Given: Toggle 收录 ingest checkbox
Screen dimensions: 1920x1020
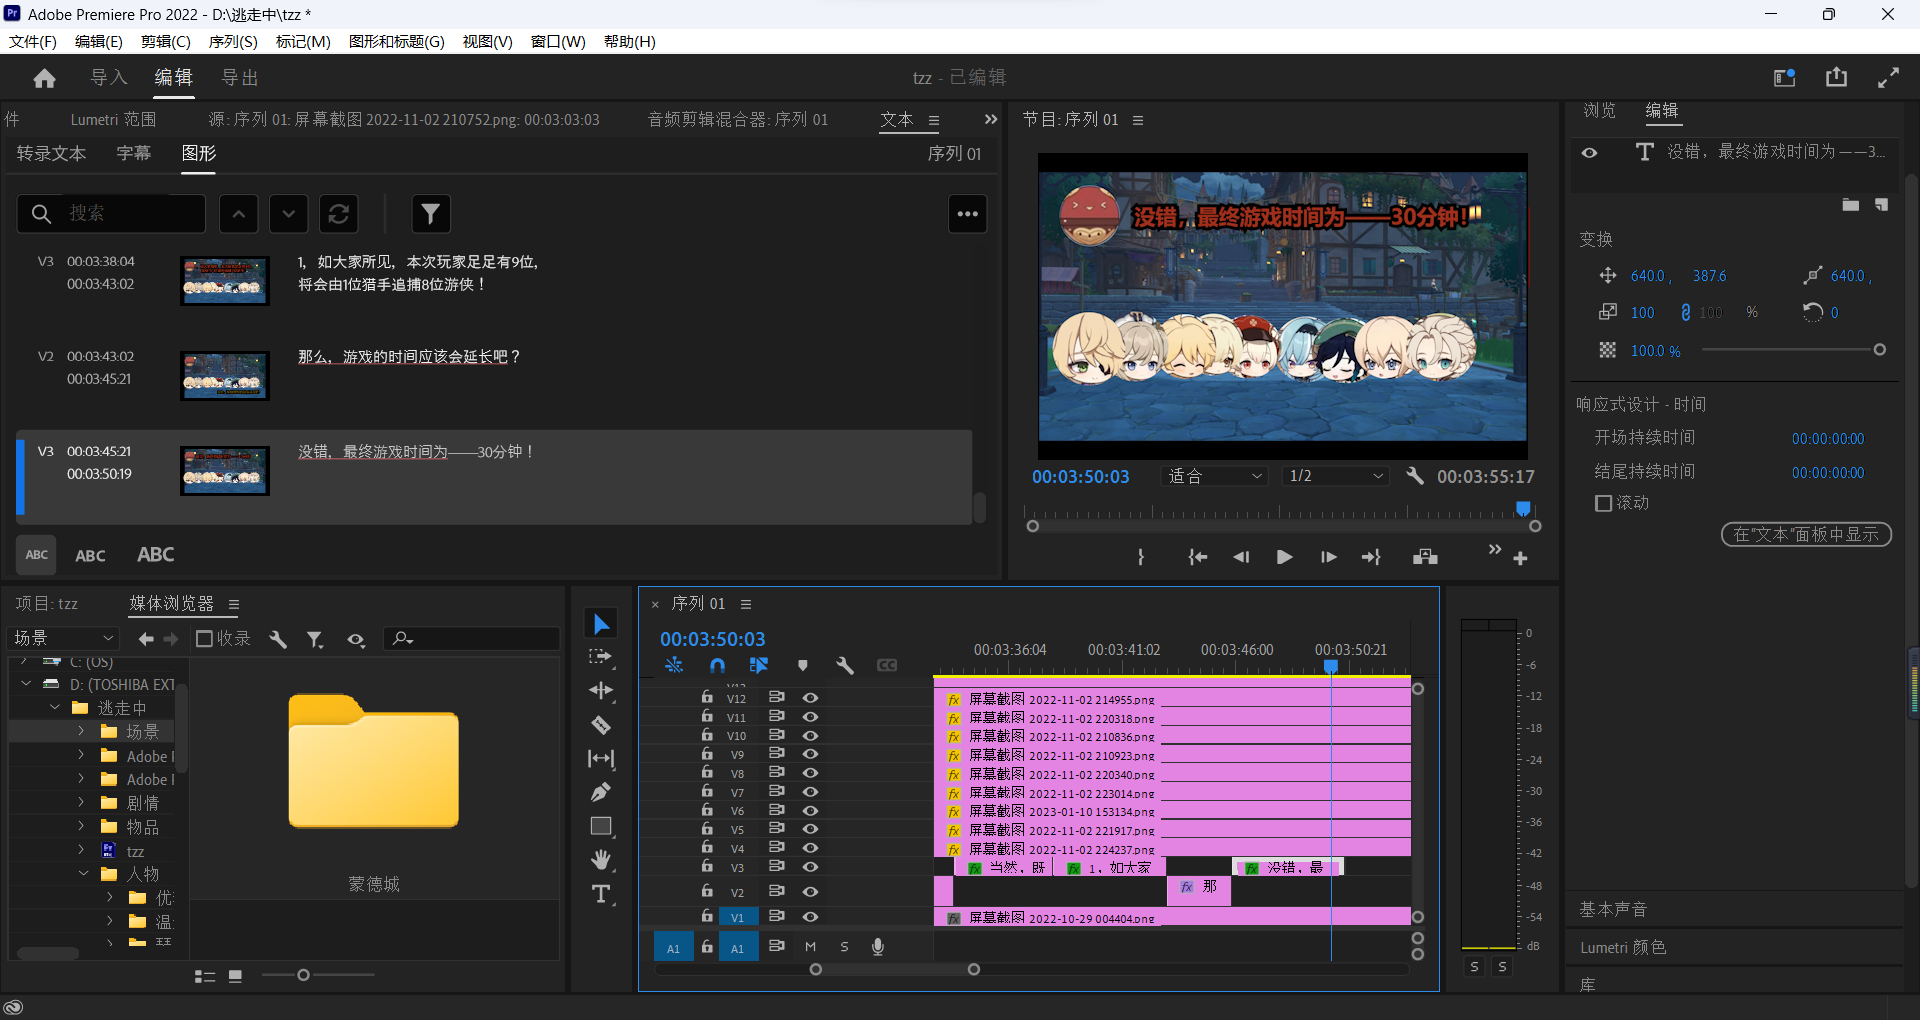Looking at the screenshot, I should tap(204, 638).
